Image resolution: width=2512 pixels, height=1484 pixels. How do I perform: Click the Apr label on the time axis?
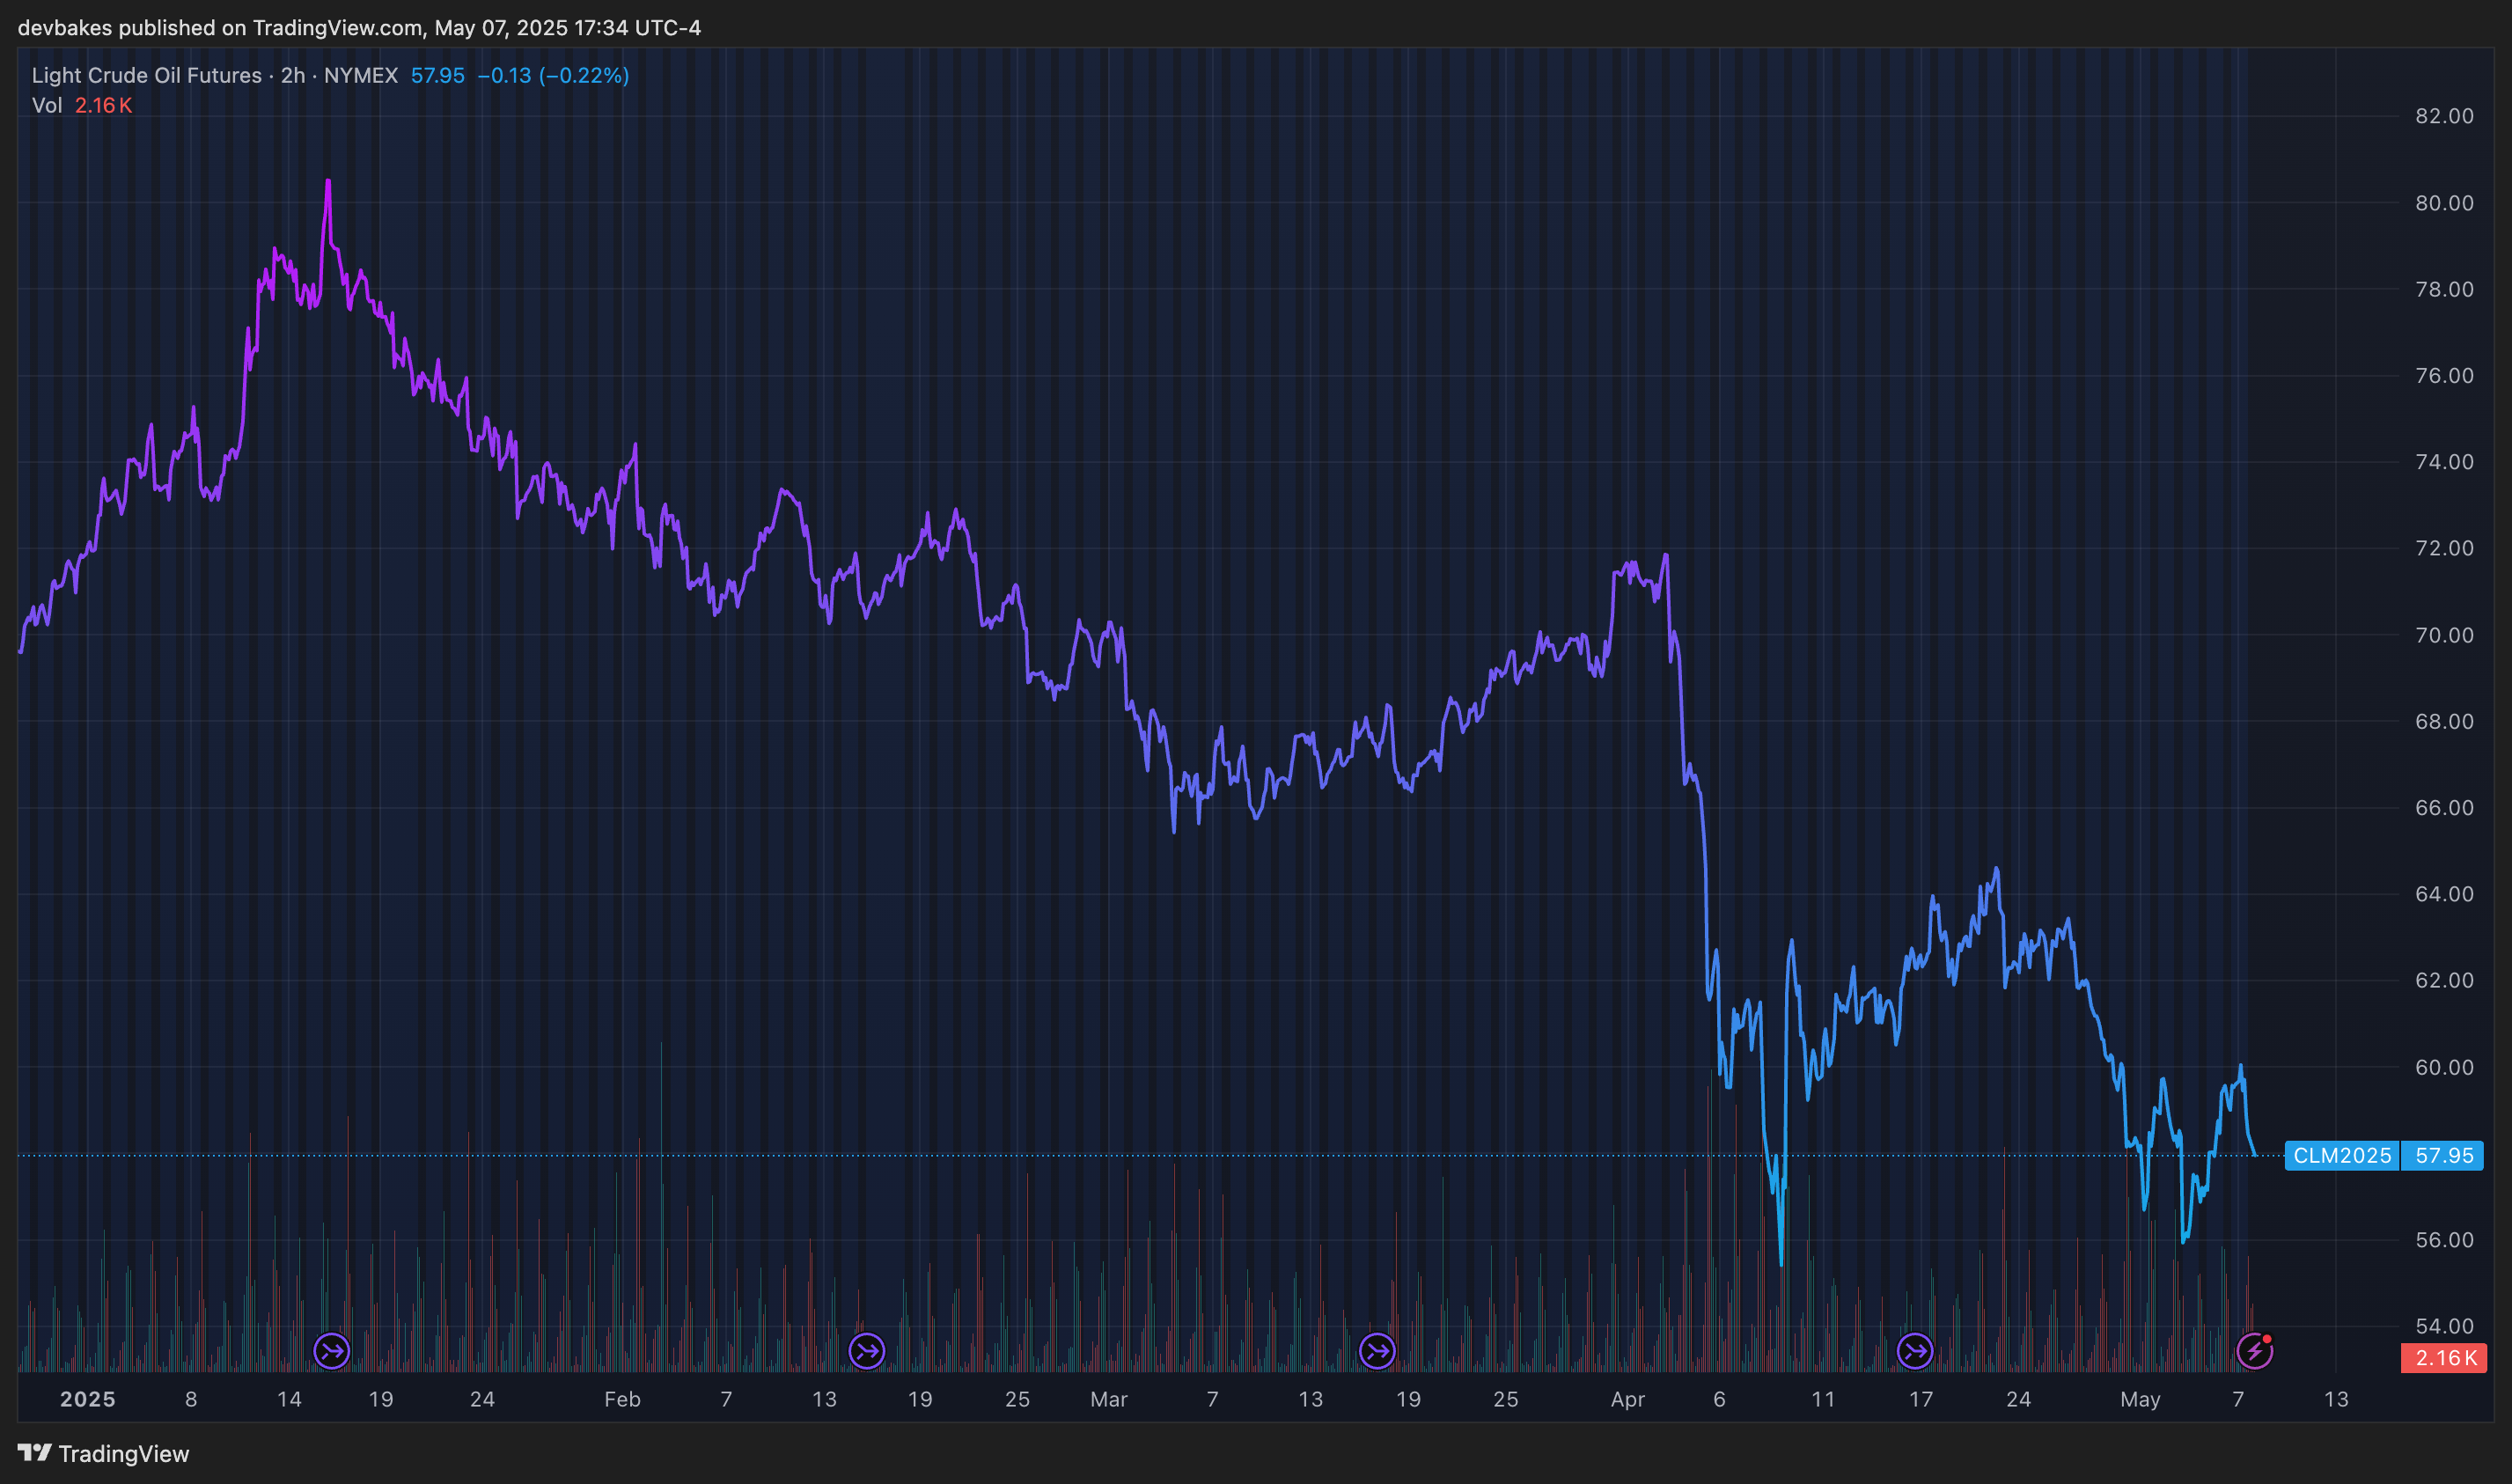click(1628, 1399)
